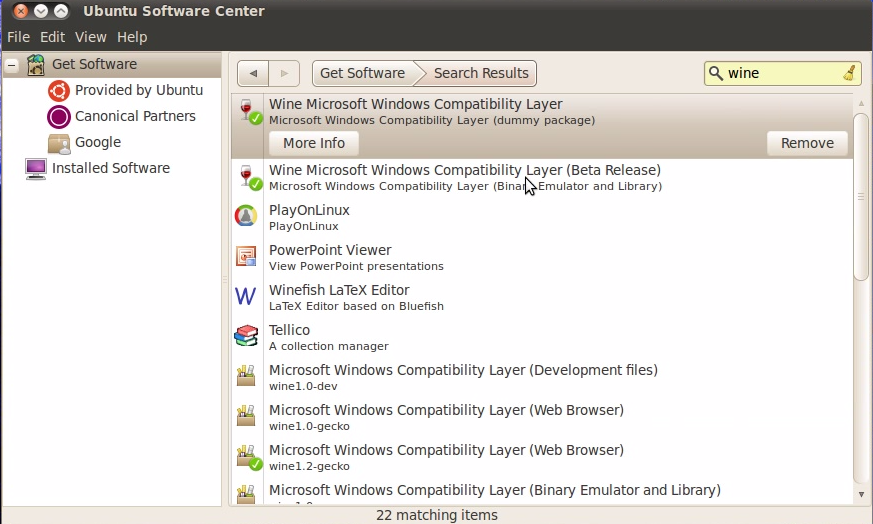Image resolution: width=873 pixels, height=524 pixels.
Task: Select Canonical Partners in sidebar
Action: point(135,116)
